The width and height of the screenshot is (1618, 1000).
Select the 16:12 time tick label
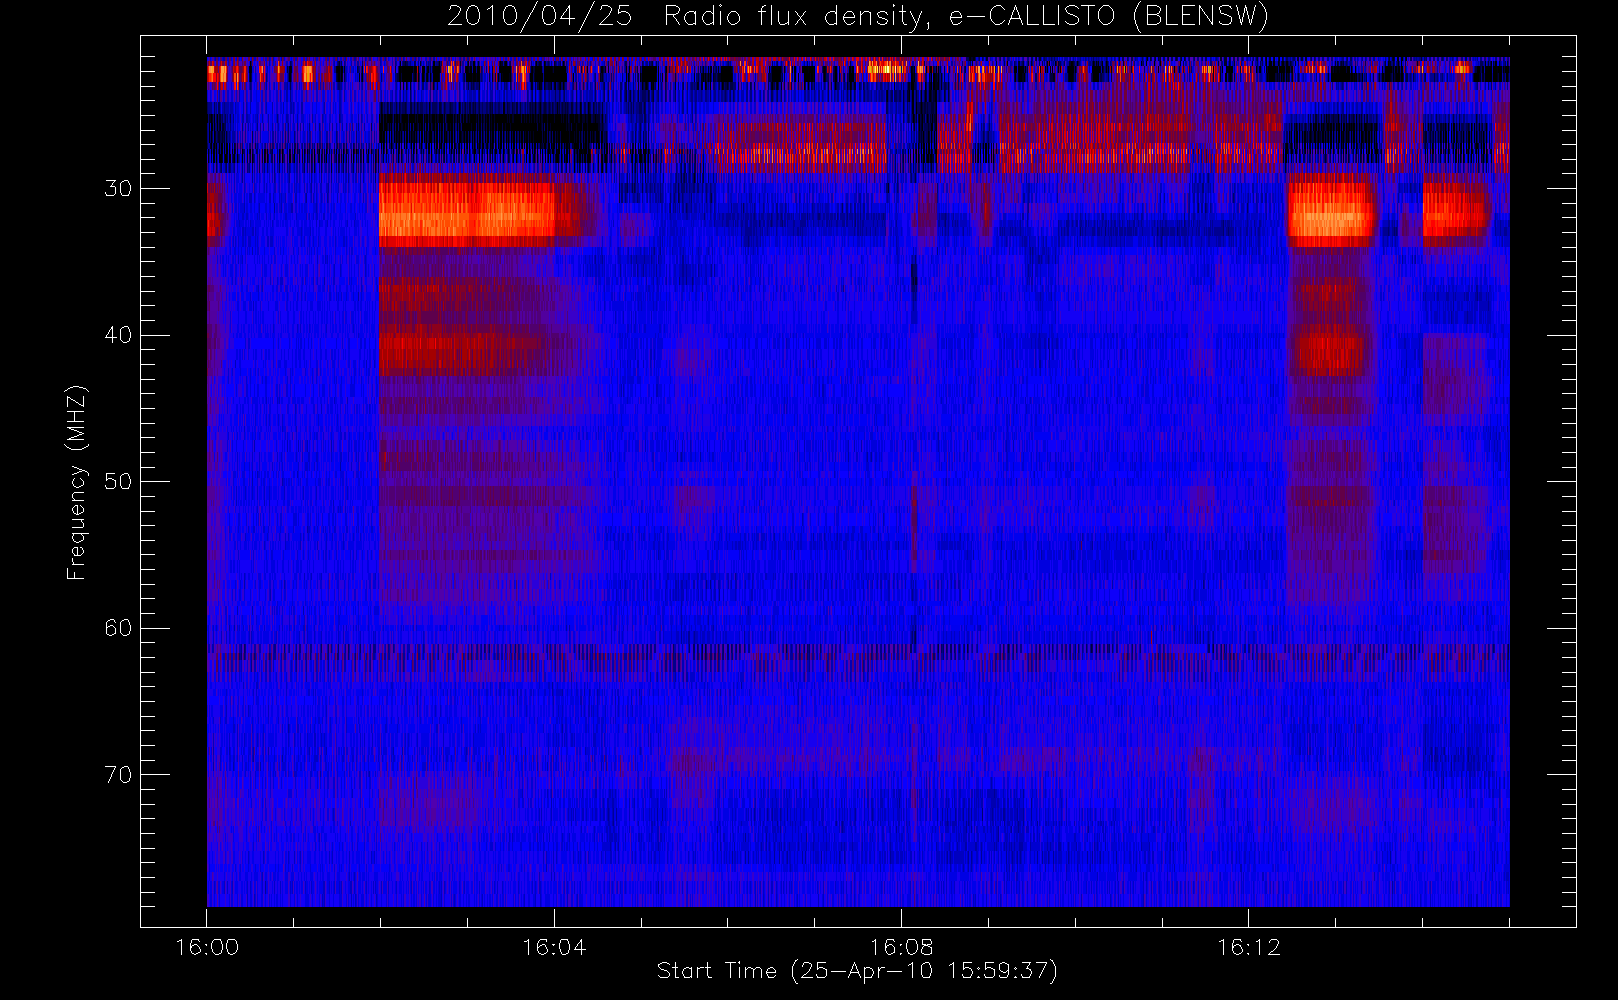[1248, 947]
